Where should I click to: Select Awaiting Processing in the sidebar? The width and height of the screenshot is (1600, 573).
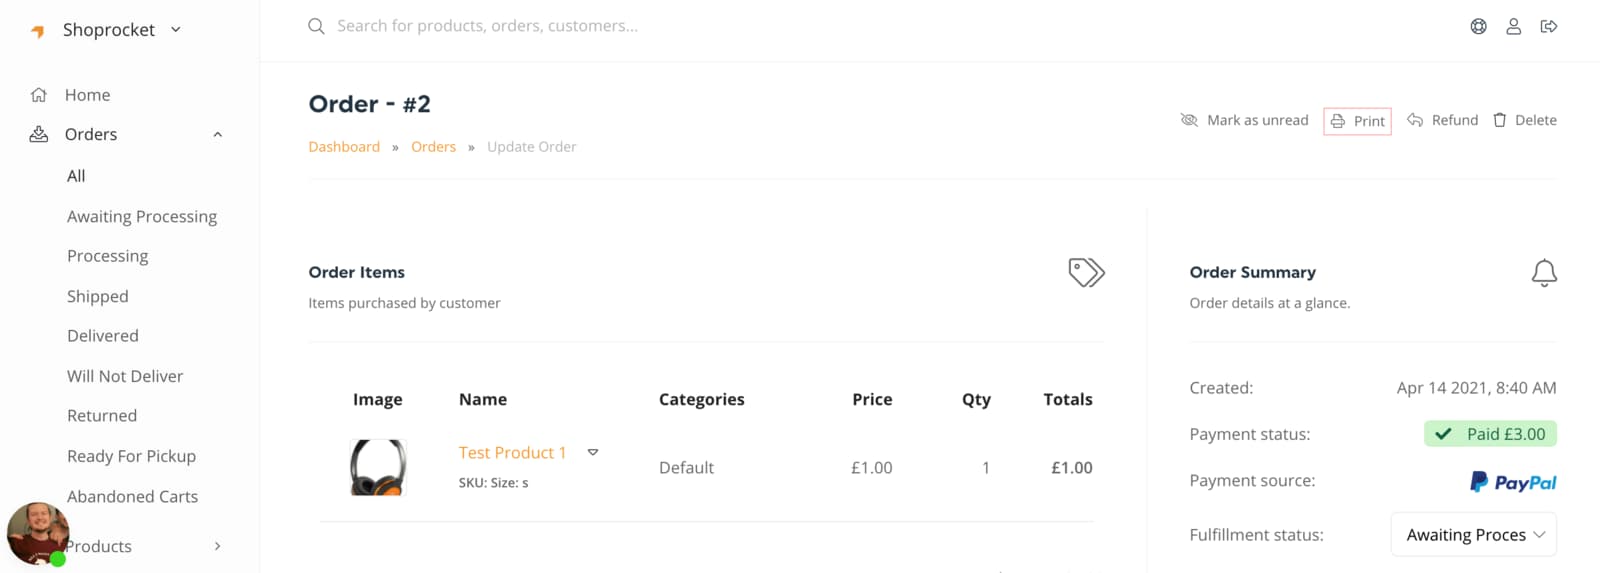[x=142, y=216]
